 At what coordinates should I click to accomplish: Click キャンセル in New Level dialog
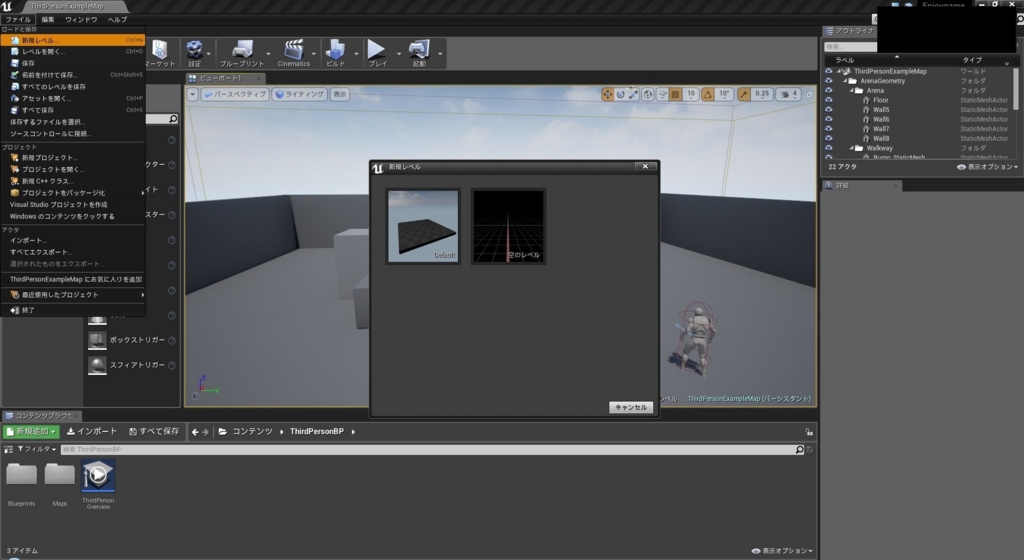click(631, 407)
